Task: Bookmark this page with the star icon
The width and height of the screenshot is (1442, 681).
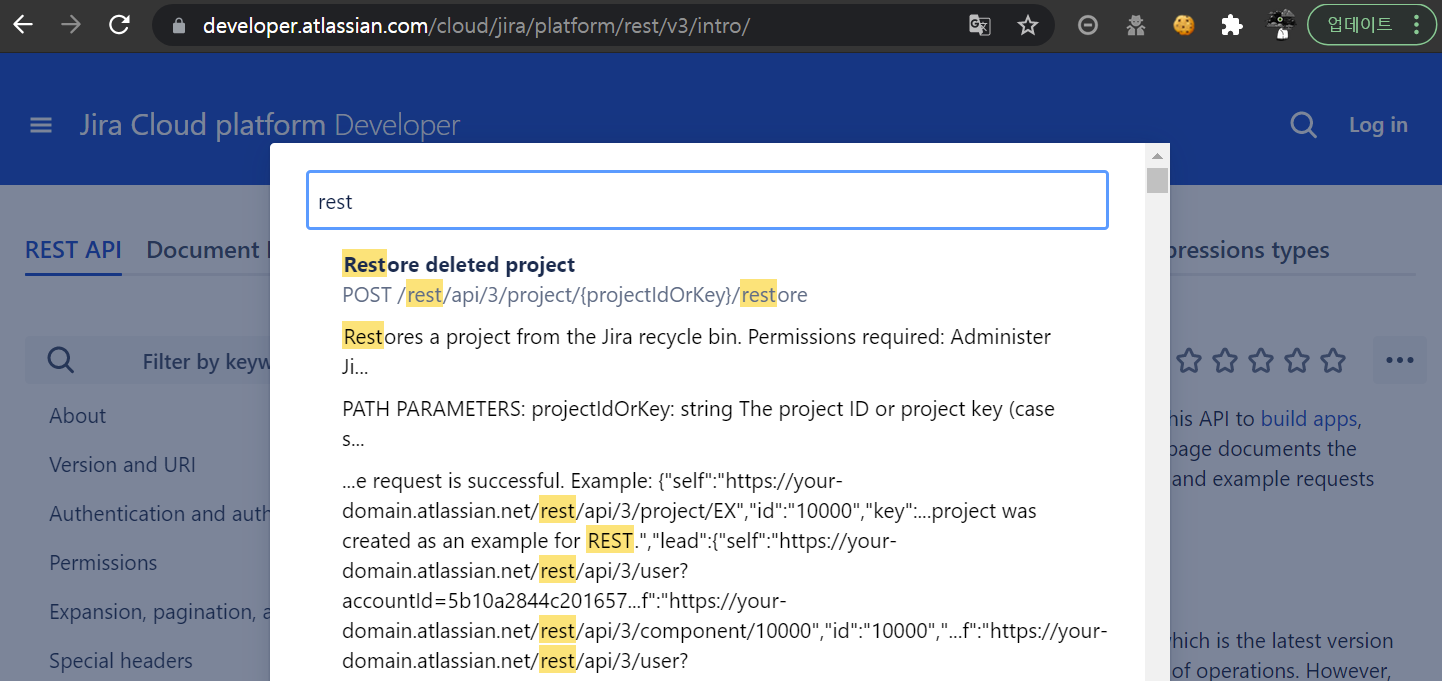Action: tap(1028, 25)
